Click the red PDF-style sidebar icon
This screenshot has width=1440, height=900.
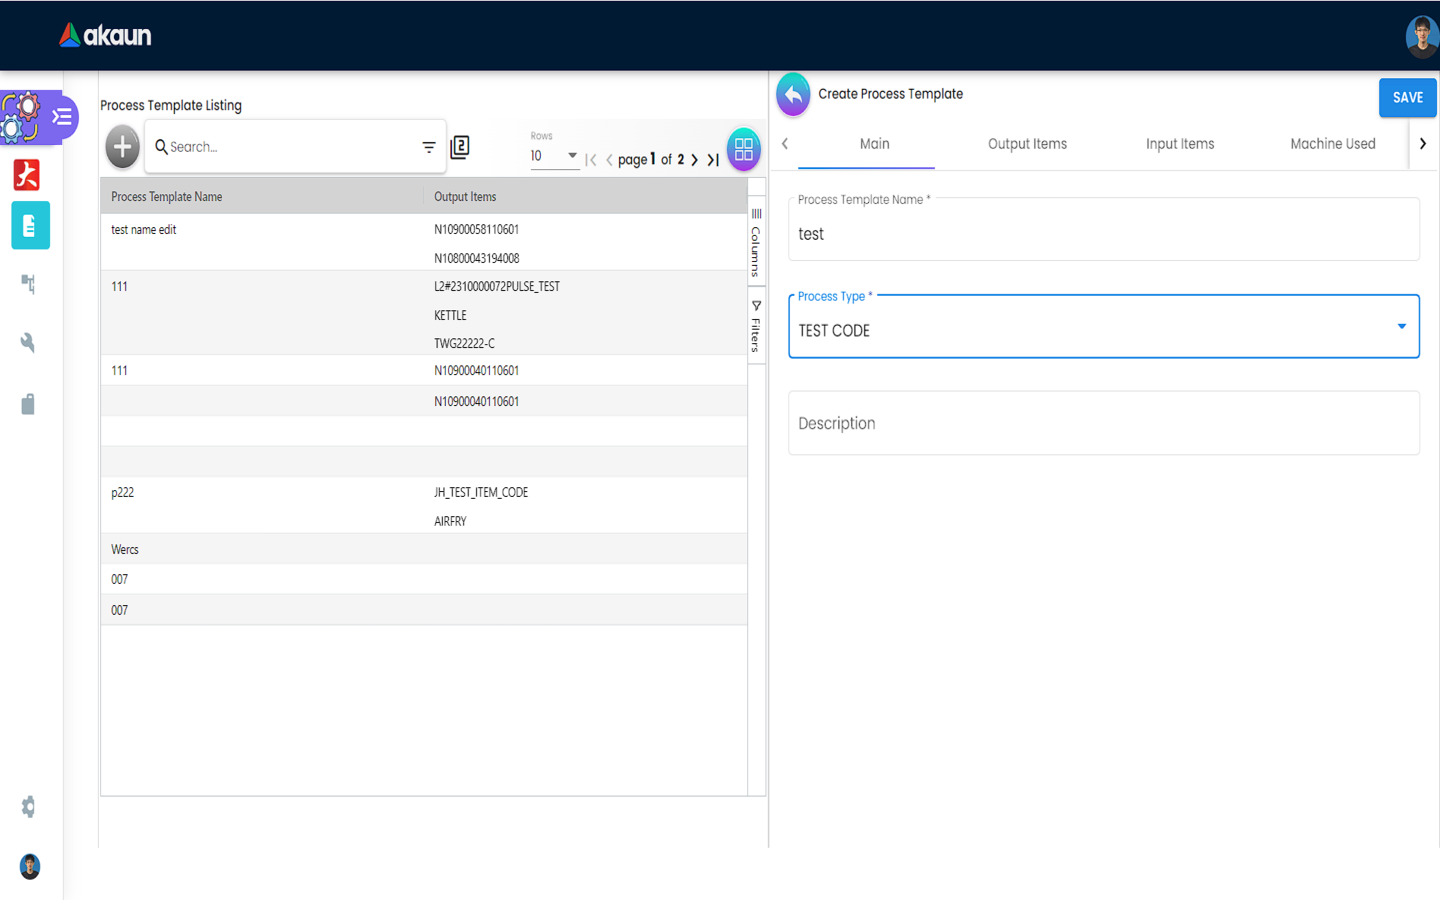click(x=27, y=175)
